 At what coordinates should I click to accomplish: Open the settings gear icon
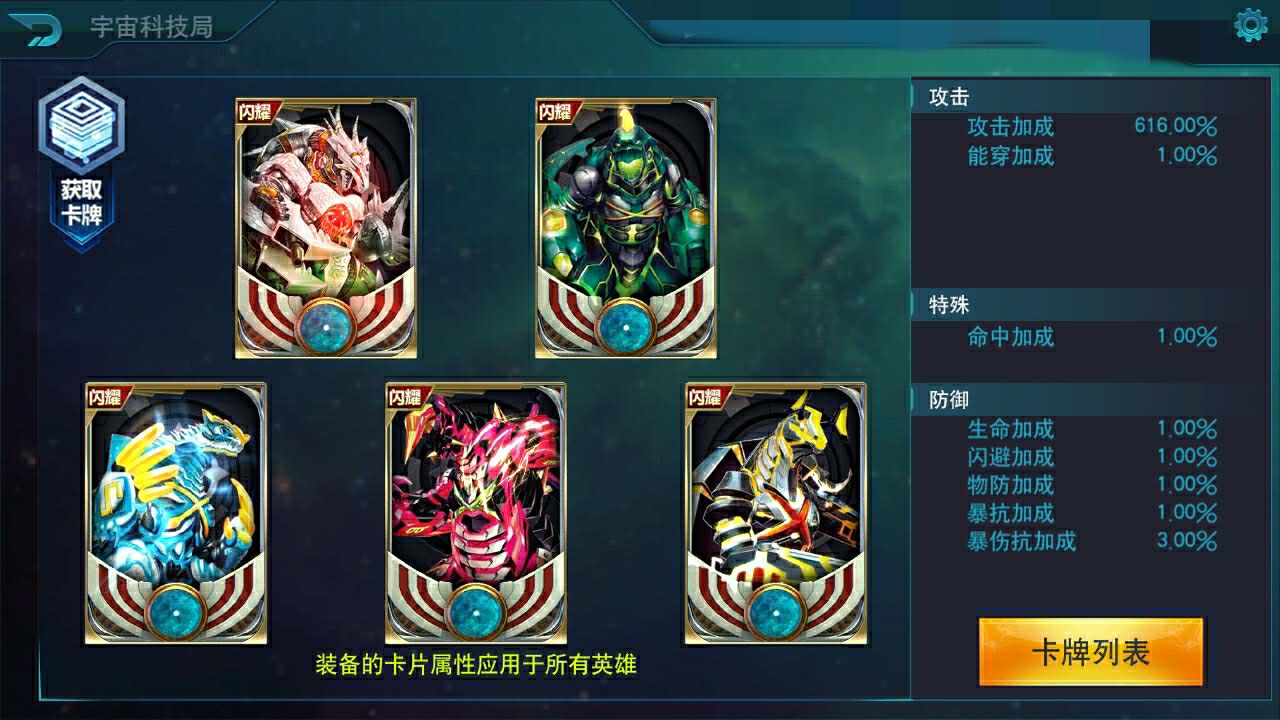click(1251, 25)
